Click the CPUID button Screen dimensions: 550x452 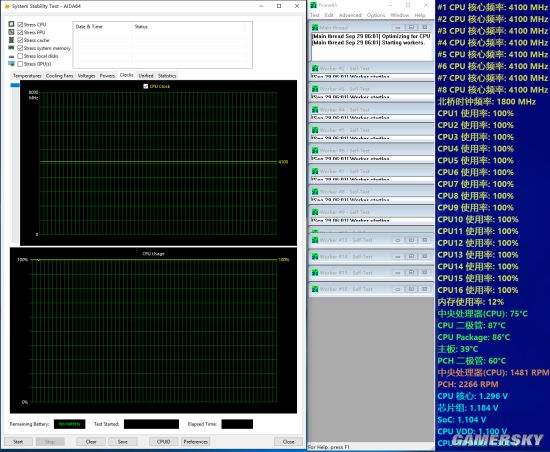point(163,441)
